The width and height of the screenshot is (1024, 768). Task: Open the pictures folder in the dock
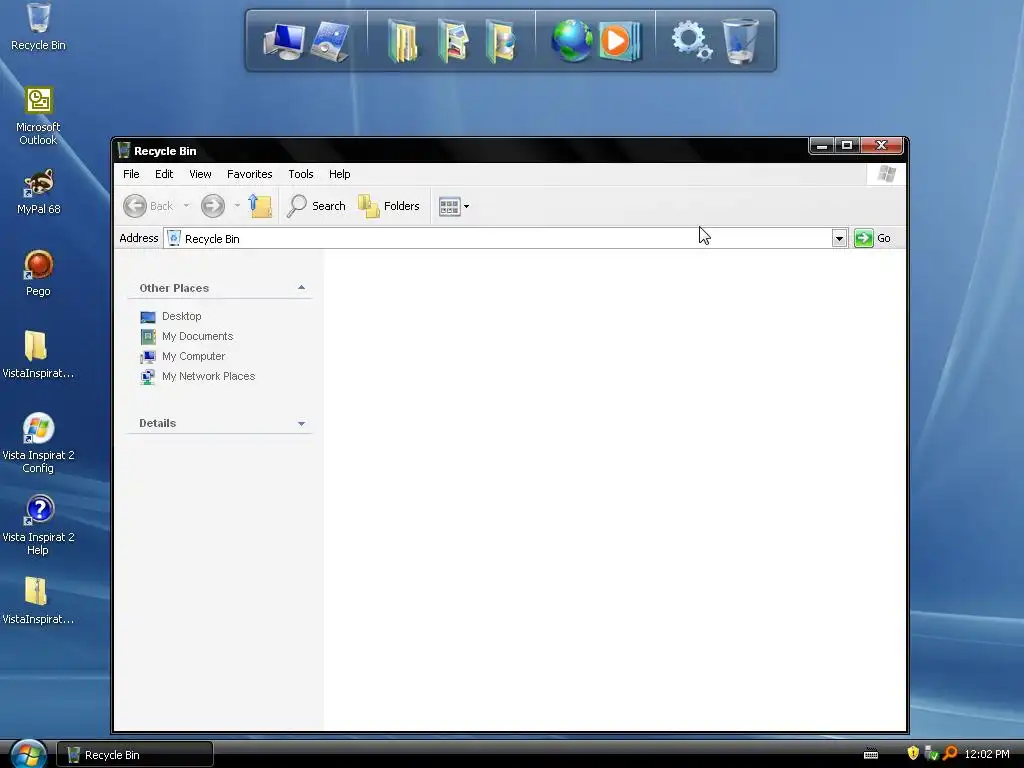(x=454, y=42)
